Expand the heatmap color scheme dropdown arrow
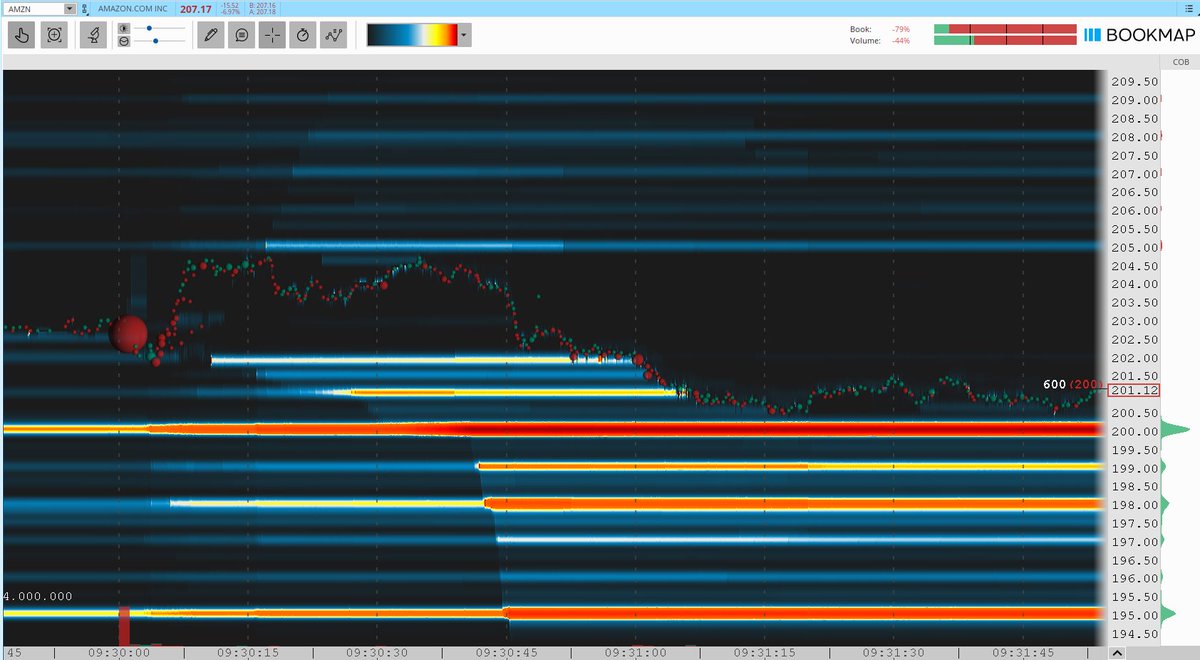 (464, 35)
